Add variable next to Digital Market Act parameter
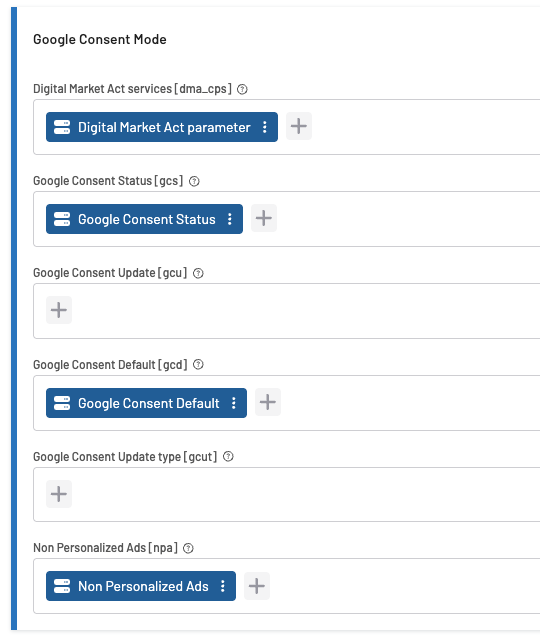The width and height of the screenshot is (540, 637). pos(299,126)
